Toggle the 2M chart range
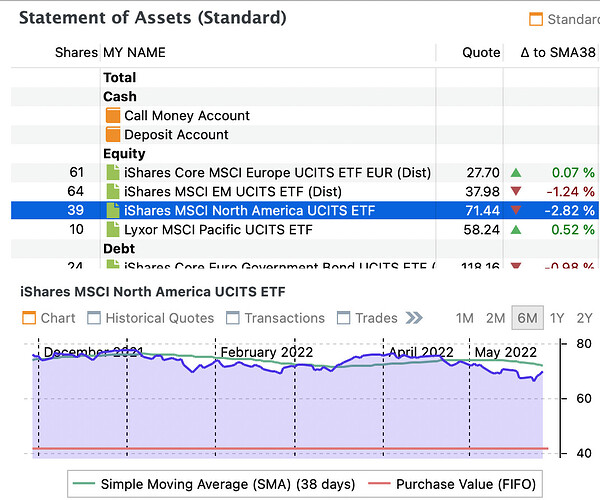Image resolution: width=600 pixels, height=500 pixels. [x=495, y=318]
